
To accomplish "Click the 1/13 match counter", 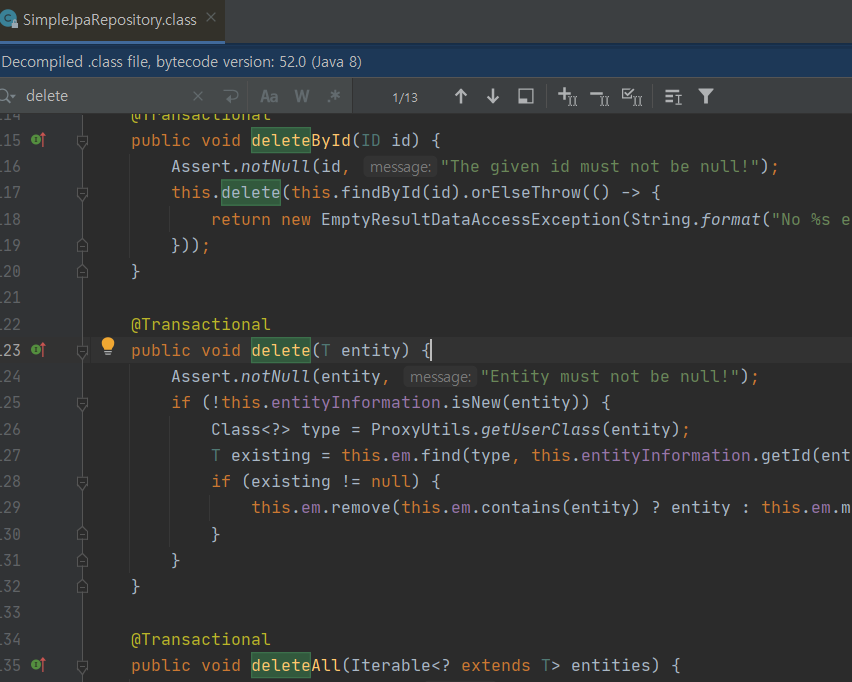I will point(405,98).
